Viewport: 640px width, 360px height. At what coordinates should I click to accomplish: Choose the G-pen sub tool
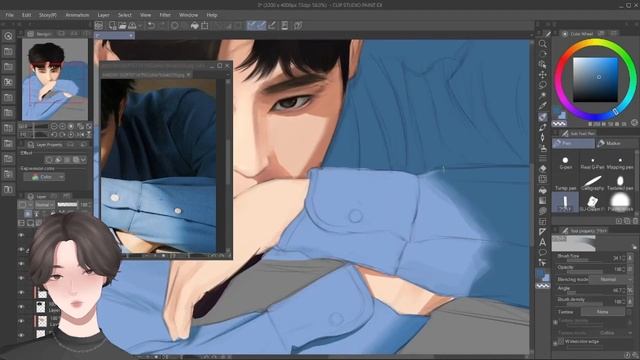pos(565,162)
